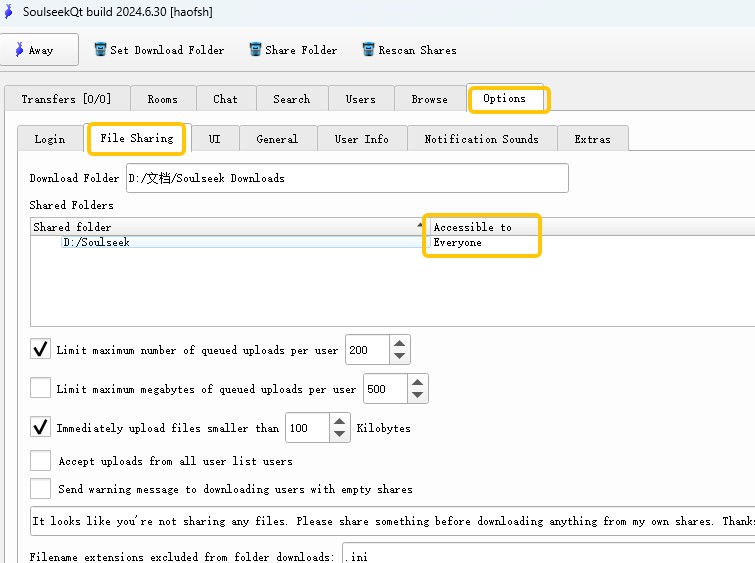This screenshot has height=563, width=755.
Task: Switch to the Rooms tab
Action: tap(163, 99)
